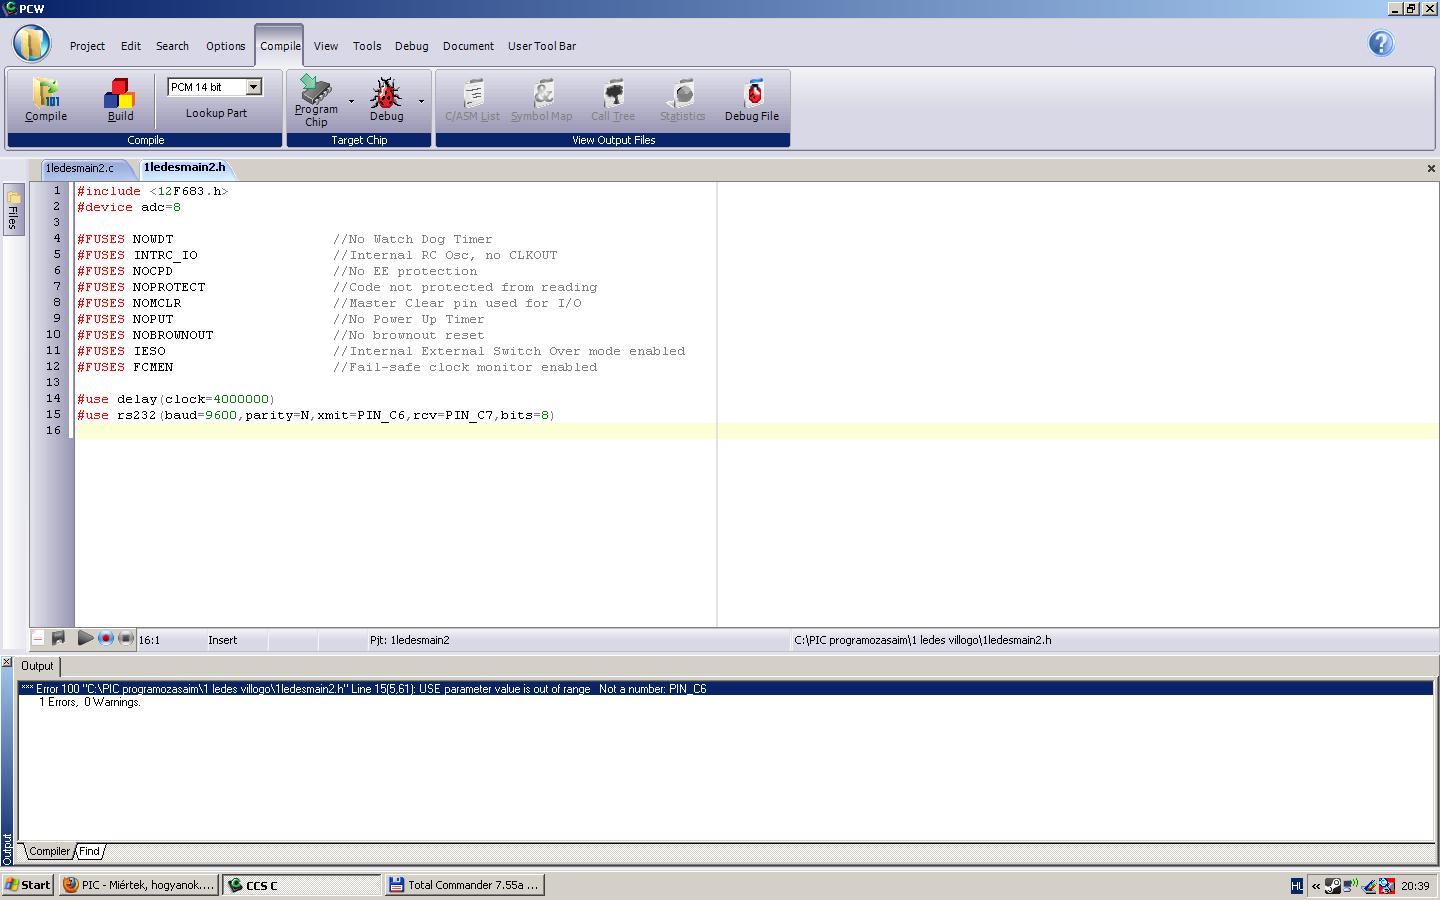The image size is (1440, 900).
Task: Click the #use delay(clock=4000000) line
Action: click(176, 399)
